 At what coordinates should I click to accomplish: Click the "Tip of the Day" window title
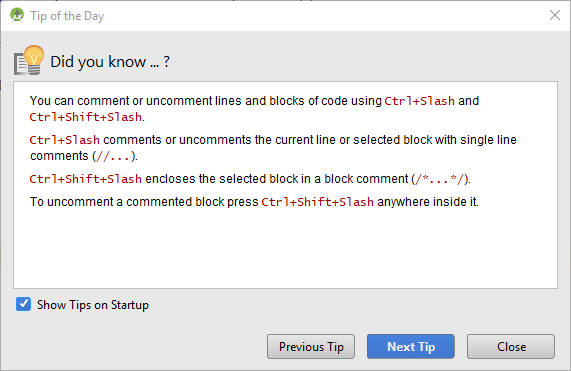point(67,16)
